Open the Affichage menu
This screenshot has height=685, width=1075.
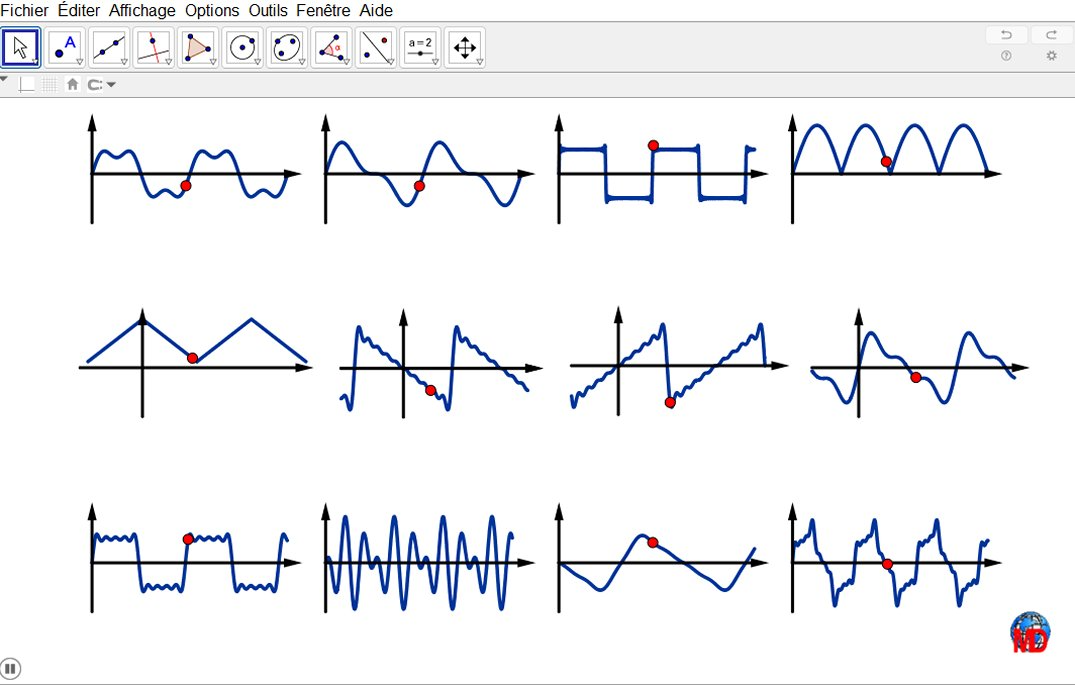142,10
